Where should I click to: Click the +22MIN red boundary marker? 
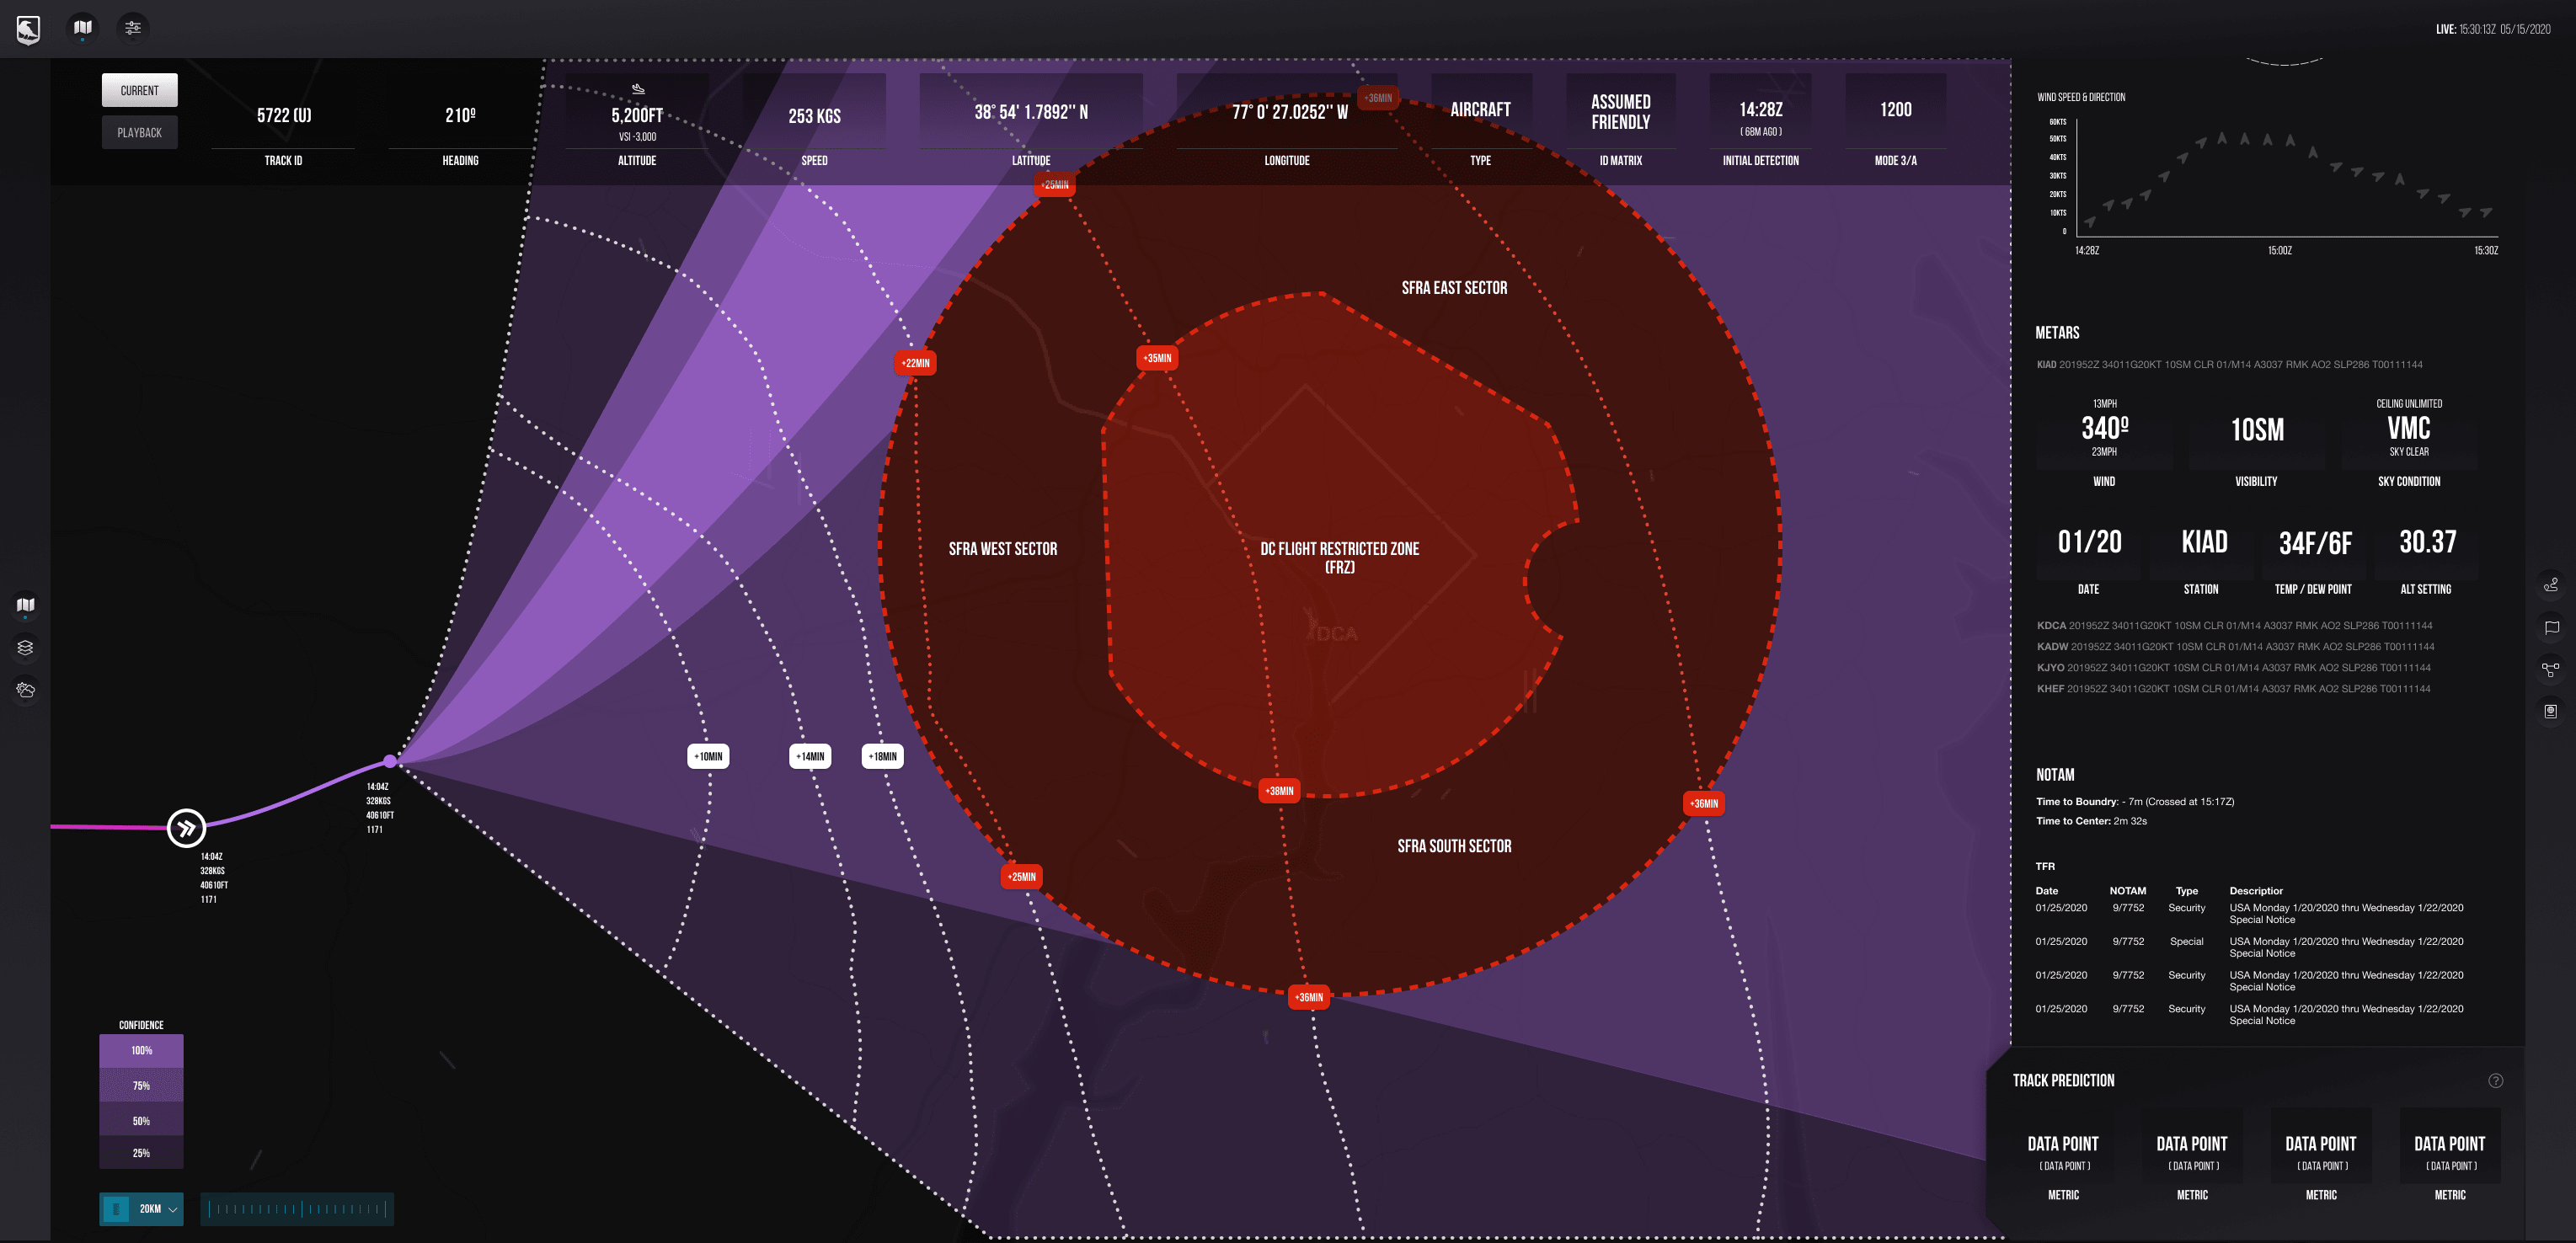pos(915,363)
